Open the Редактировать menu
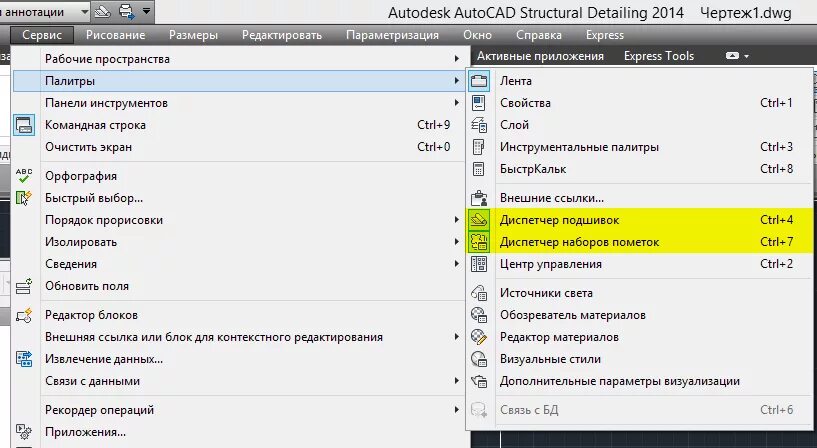This screenshot has width=817, height=448. pos(282,35)
